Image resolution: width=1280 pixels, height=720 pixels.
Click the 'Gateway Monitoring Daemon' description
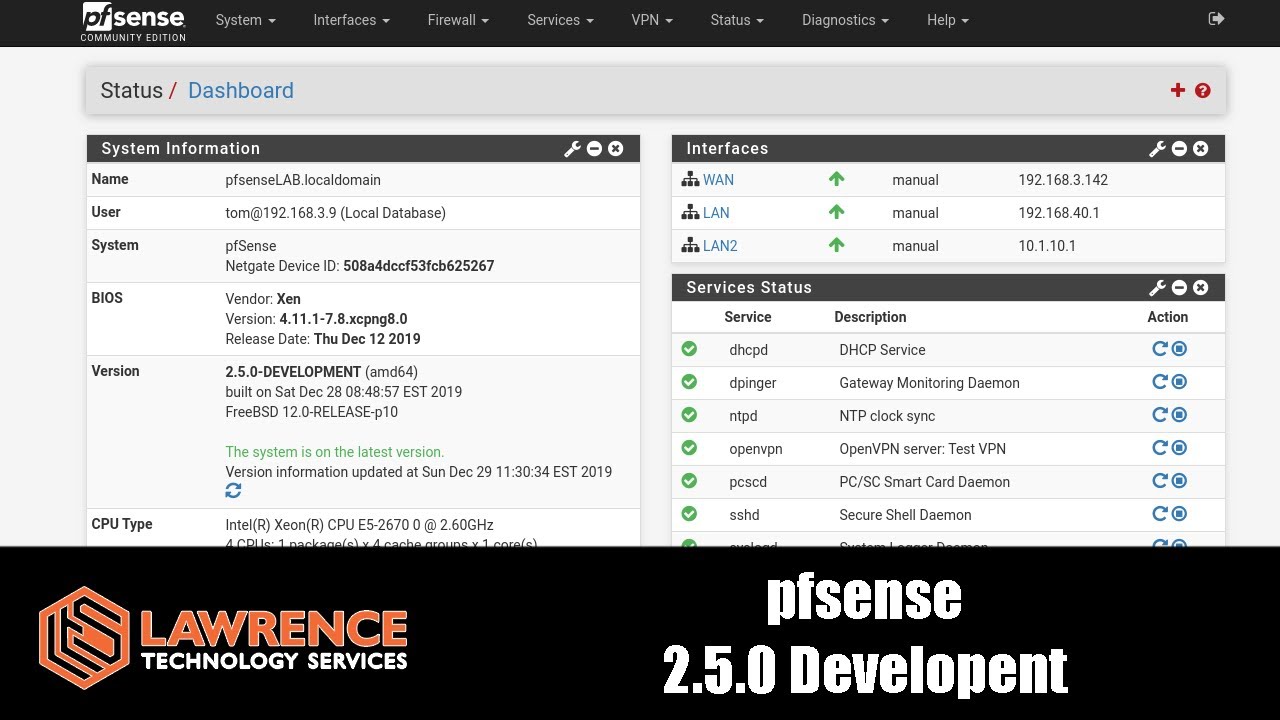pyautogui.click(x=929, y=383)
